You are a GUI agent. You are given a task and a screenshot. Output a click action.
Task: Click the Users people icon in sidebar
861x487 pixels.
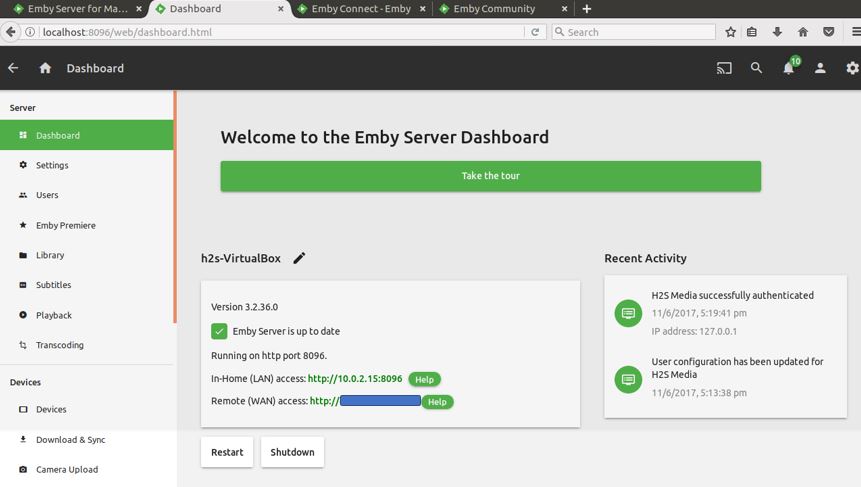point(23,195)
